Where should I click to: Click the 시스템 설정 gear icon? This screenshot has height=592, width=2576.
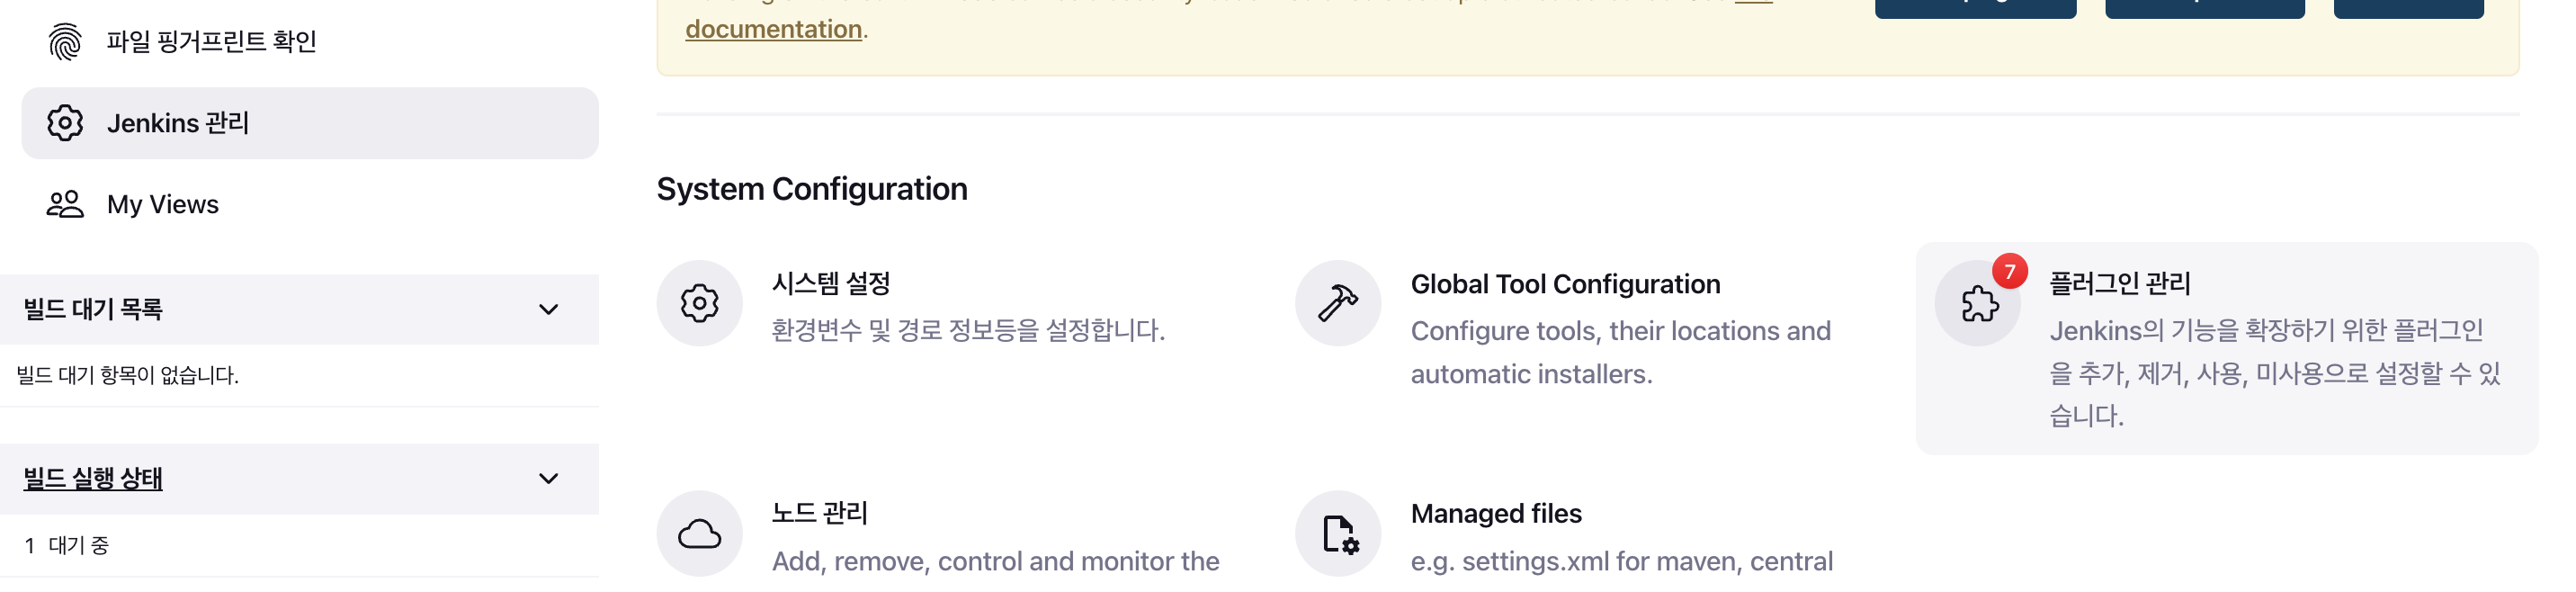point(699,303)
